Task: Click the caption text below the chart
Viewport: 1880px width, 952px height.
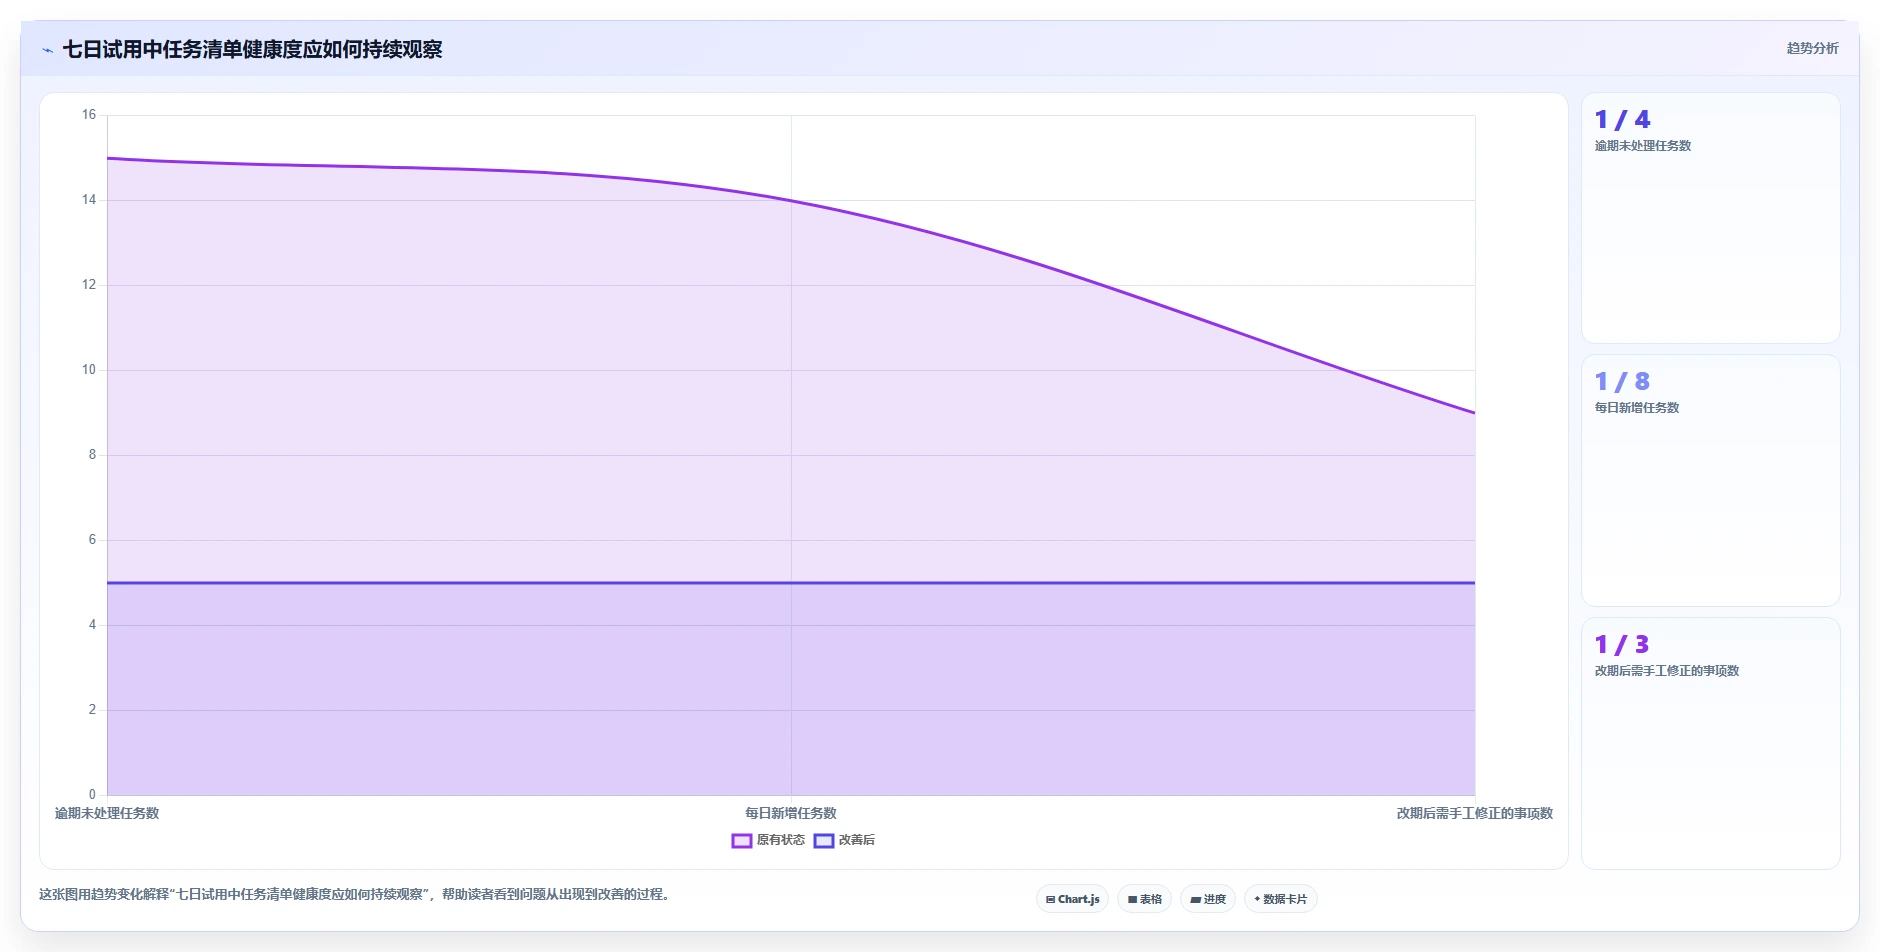Action: click(355, 894)
